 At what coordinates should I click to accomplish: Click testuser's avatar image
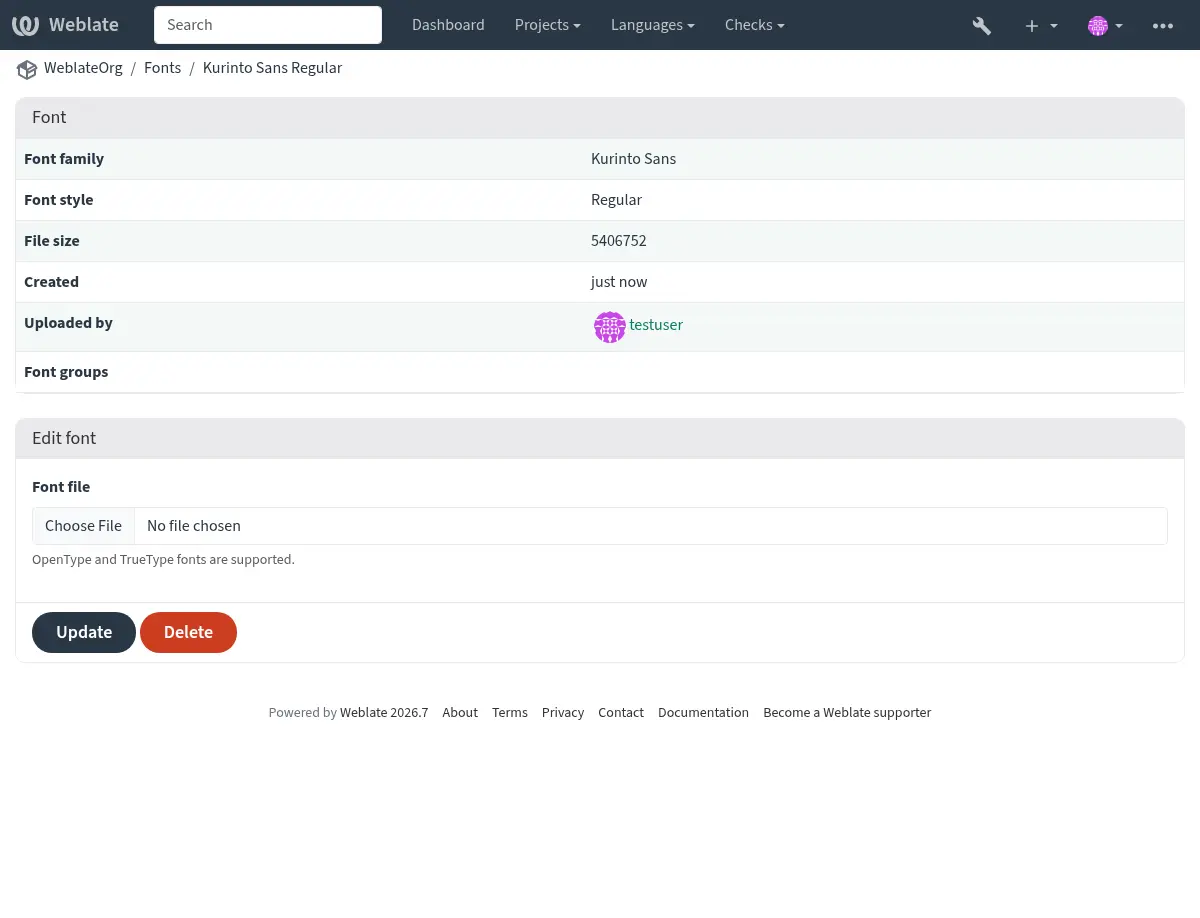tap(609, 327)
